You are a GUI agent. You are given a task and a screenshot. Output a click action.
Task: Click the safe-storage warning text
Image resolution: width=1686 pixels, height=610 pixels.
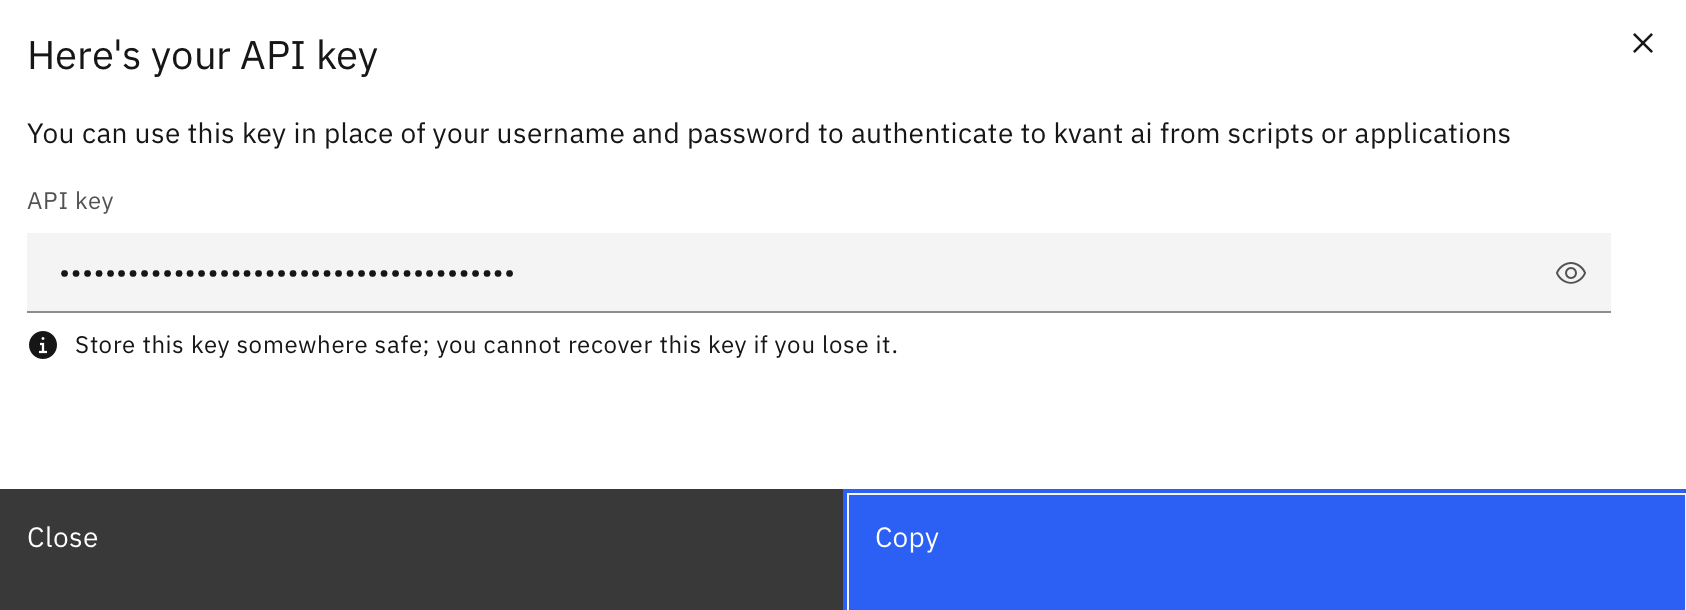pos(484,344)
